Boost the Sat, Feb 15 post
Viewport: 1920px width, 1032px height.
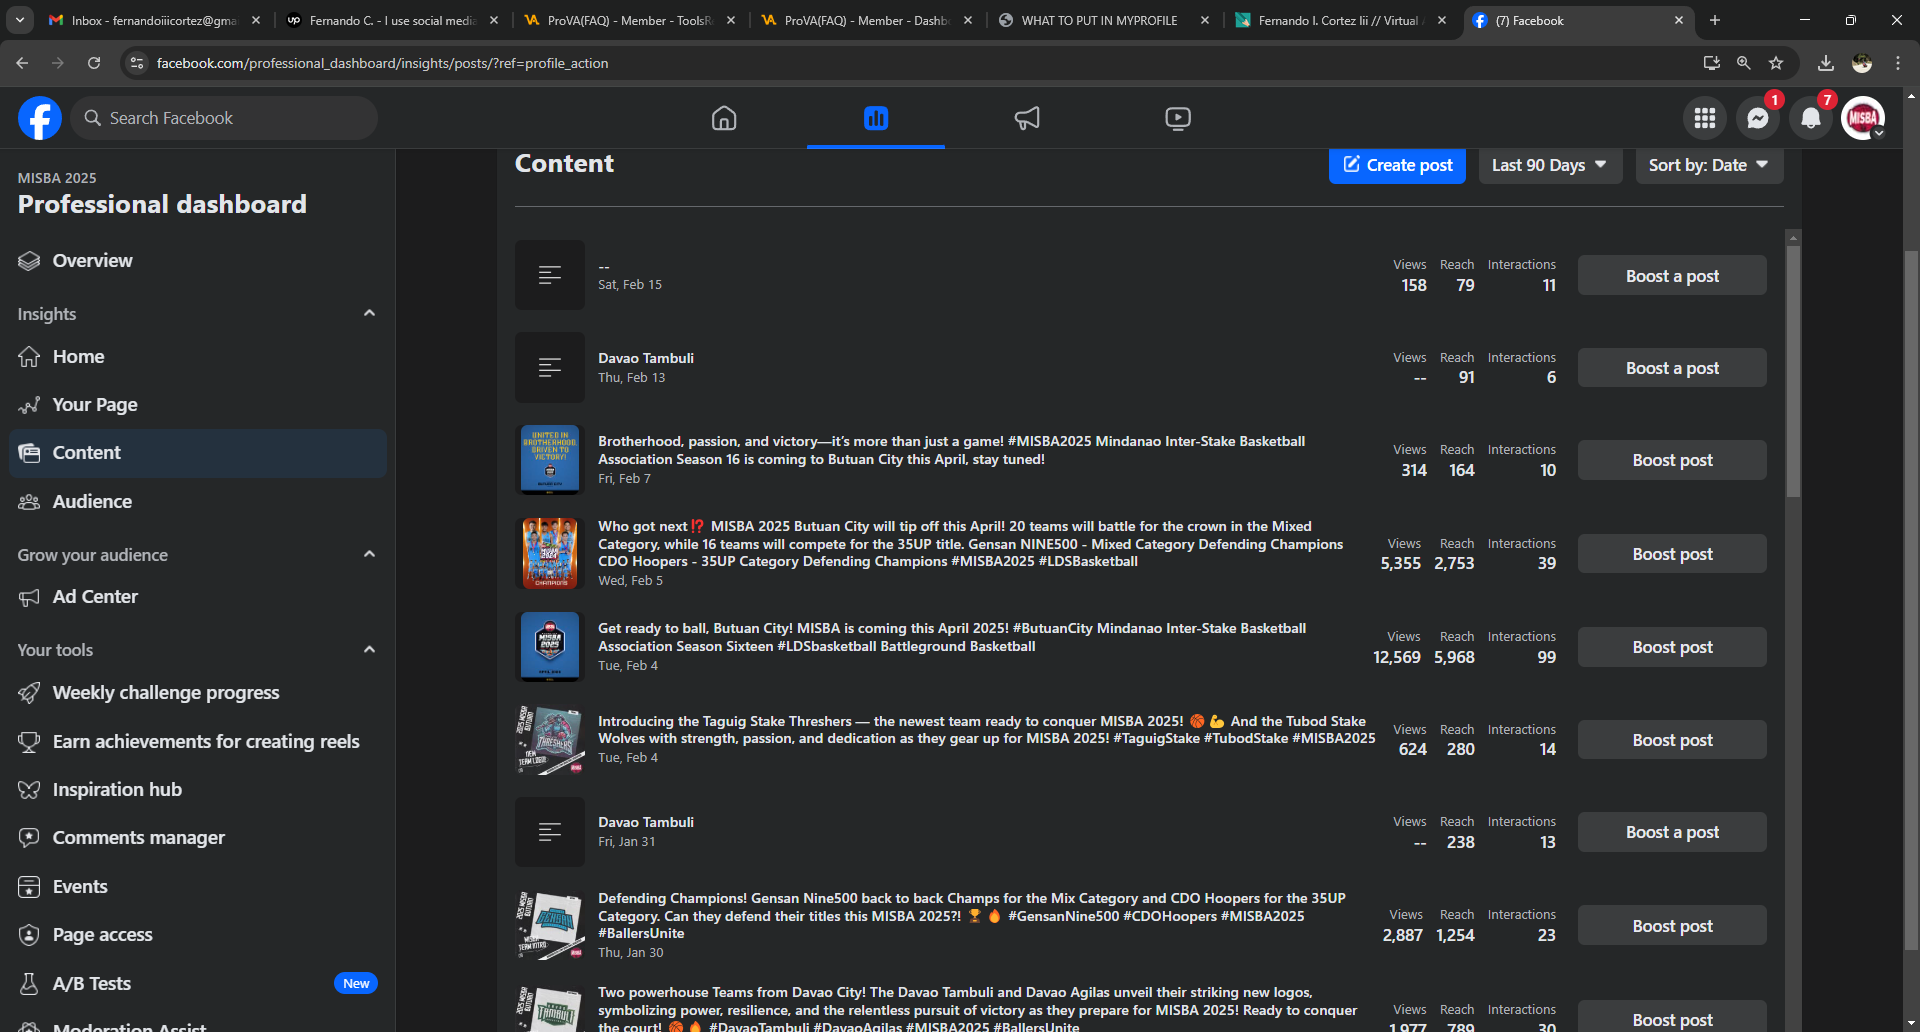[1672, 276]
